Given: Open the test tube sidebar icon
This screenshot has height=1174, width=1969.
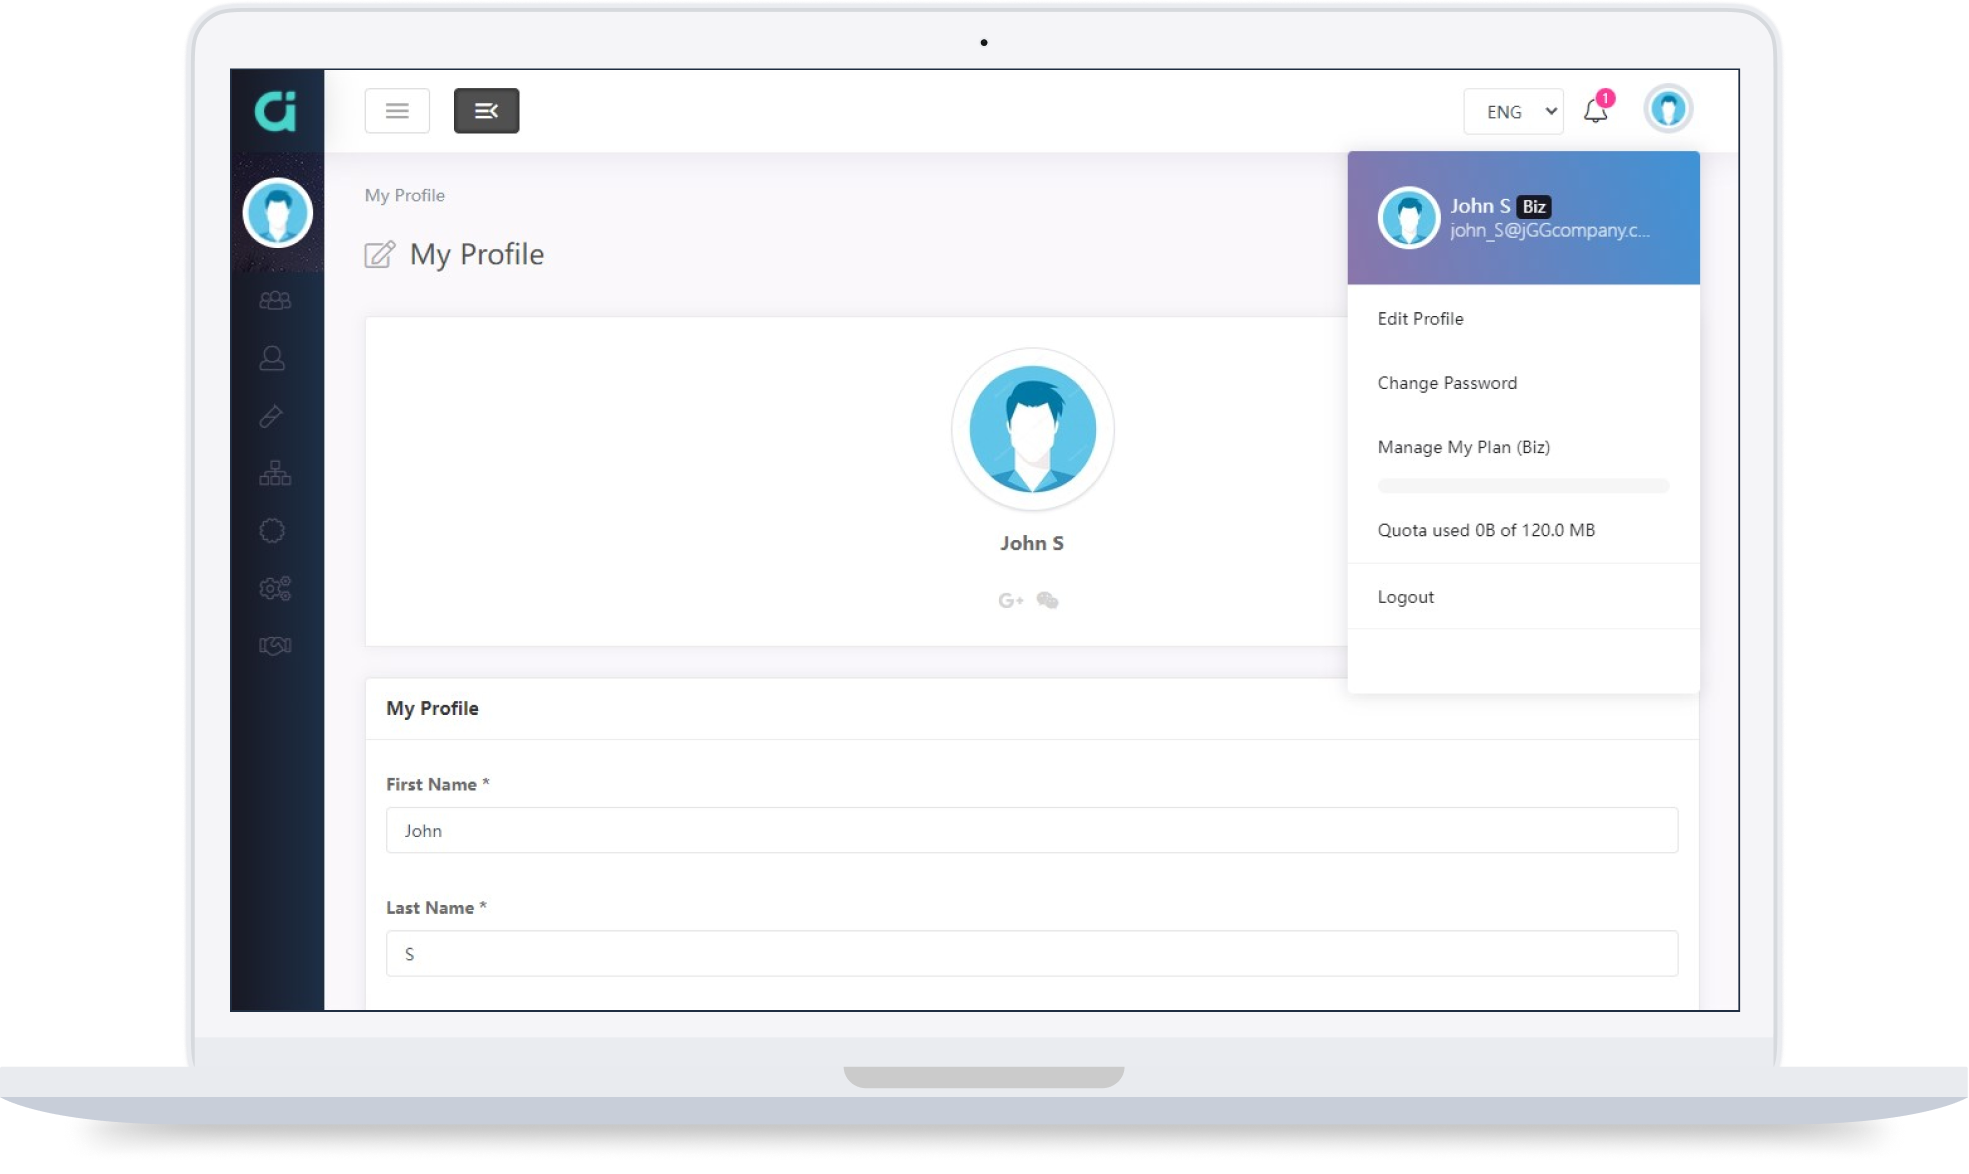Looking at the screenshot, I should [271, 416].
